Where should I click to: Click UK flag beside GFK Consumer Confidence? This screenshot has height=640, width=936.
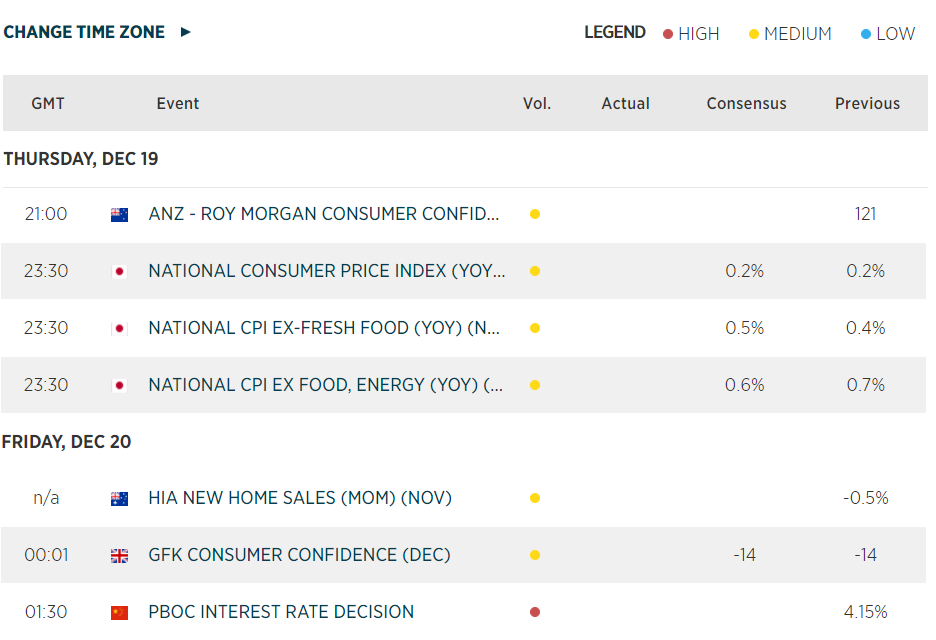[119, 555]
